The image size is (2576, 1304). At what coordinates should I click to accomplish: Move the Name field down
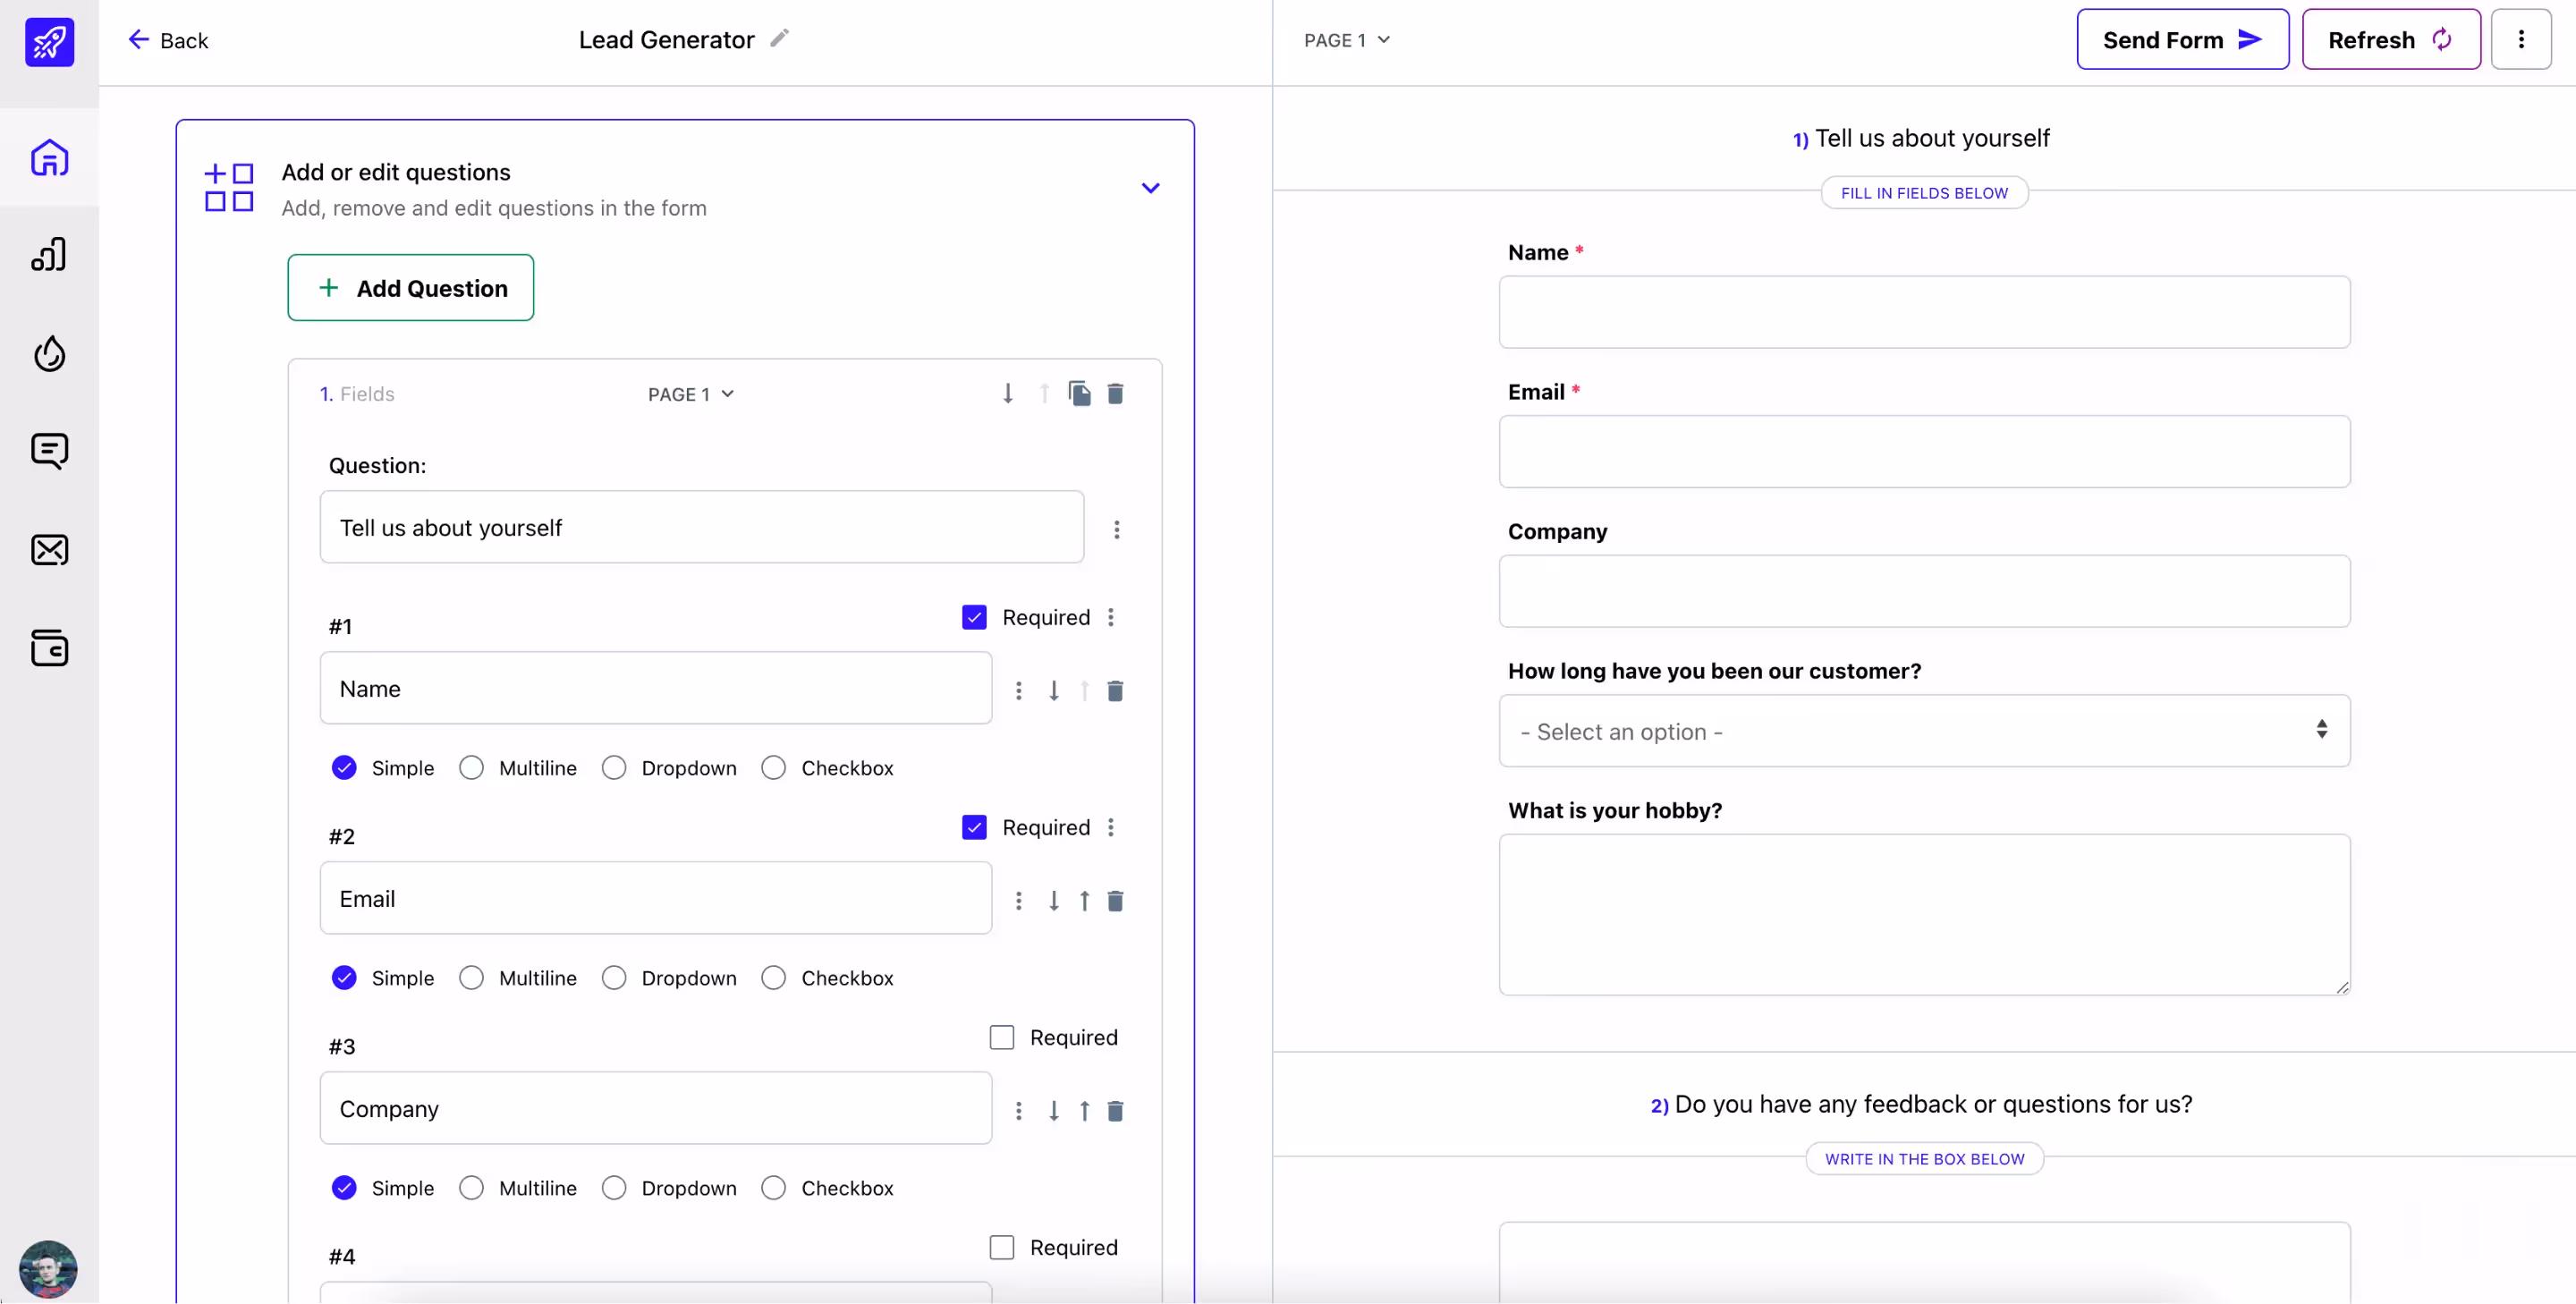pyautogui.click(x=1054, y=690)
